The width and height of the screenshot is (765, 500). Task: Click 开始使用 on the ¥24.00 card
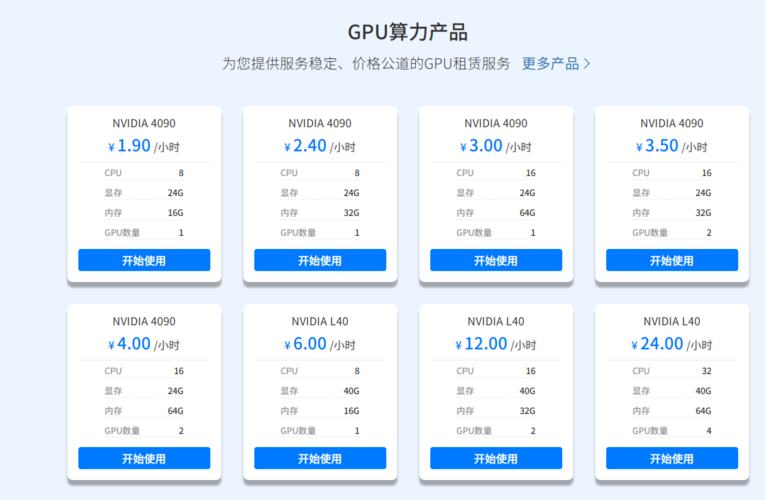coord(672,458)
